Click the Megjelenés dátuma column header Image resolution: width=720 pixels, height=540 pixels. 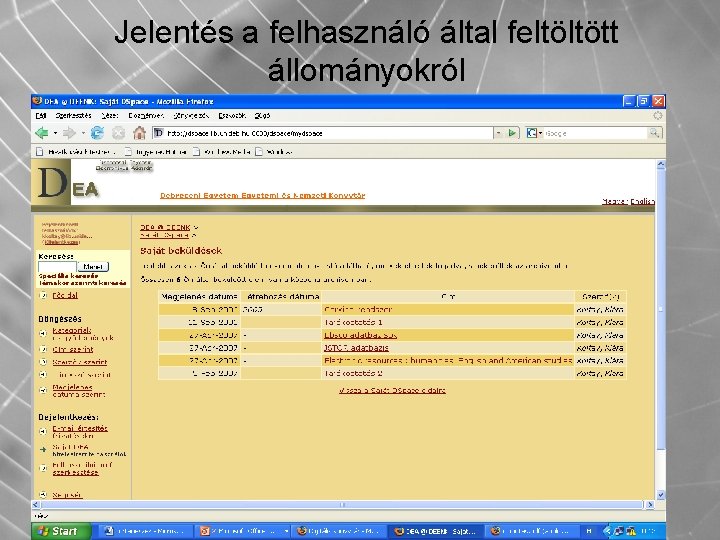point(199,297)
